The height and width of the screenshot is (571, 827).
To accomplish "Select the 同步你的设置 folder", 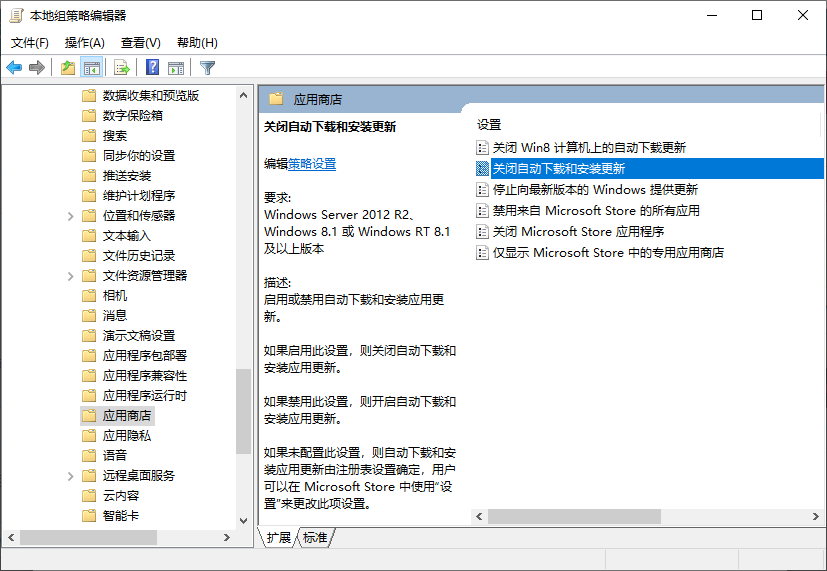I will tap(139, 156).
